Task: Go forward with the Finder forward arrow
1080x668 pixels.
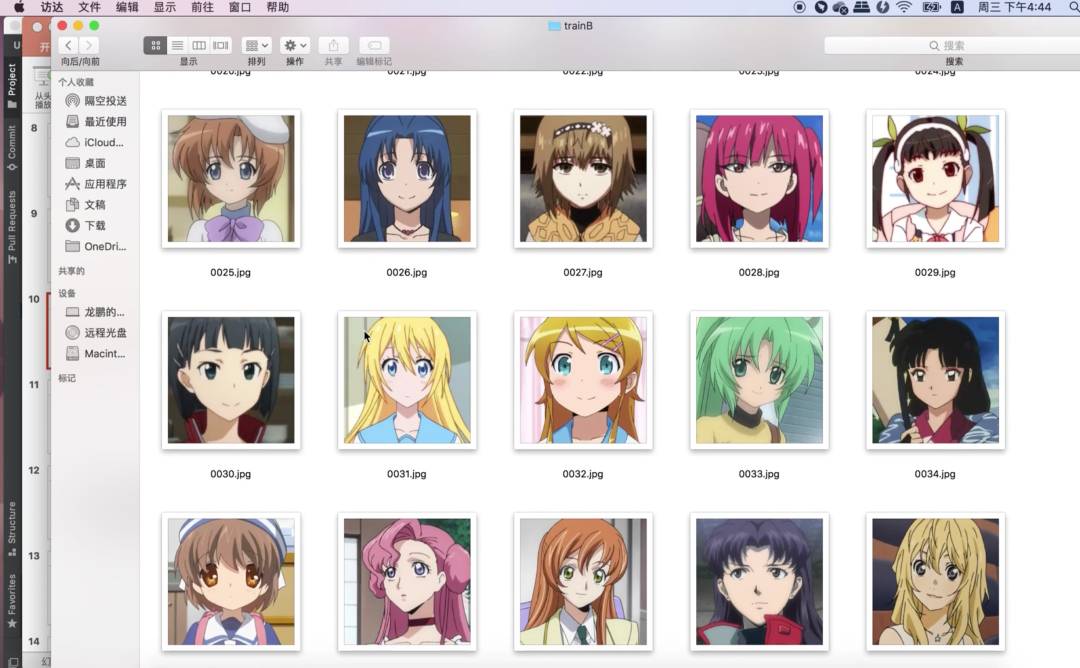Action: (89, 45)
